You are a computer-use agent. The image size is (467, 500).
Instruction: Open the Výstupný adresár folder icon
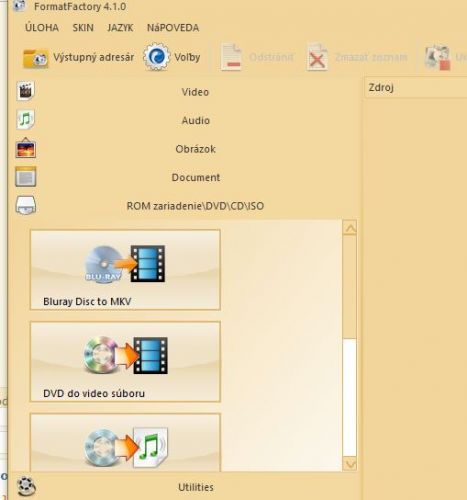(35, 58)
